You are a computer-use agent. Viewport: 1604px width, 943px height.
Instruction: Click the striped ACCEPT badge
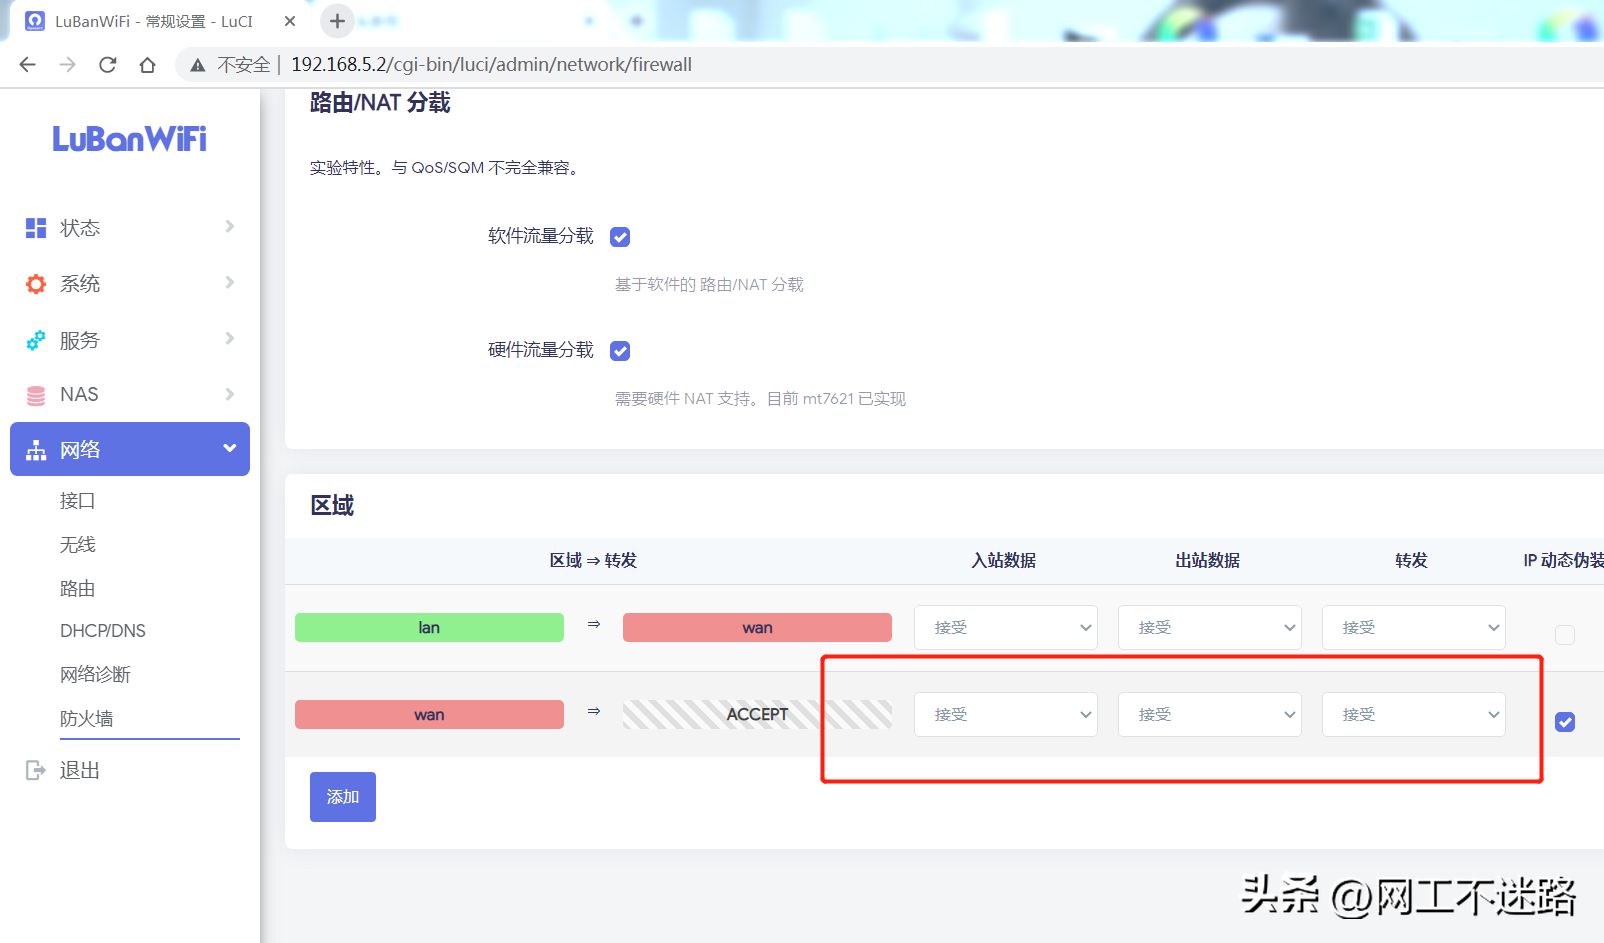757,715
